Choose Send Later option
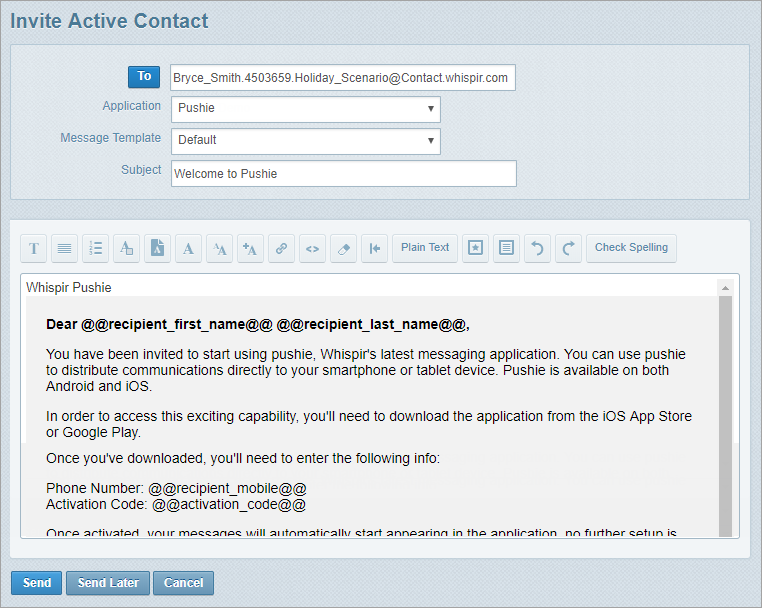The width and height of the screenshot is (762, 608). coord(108,583)
